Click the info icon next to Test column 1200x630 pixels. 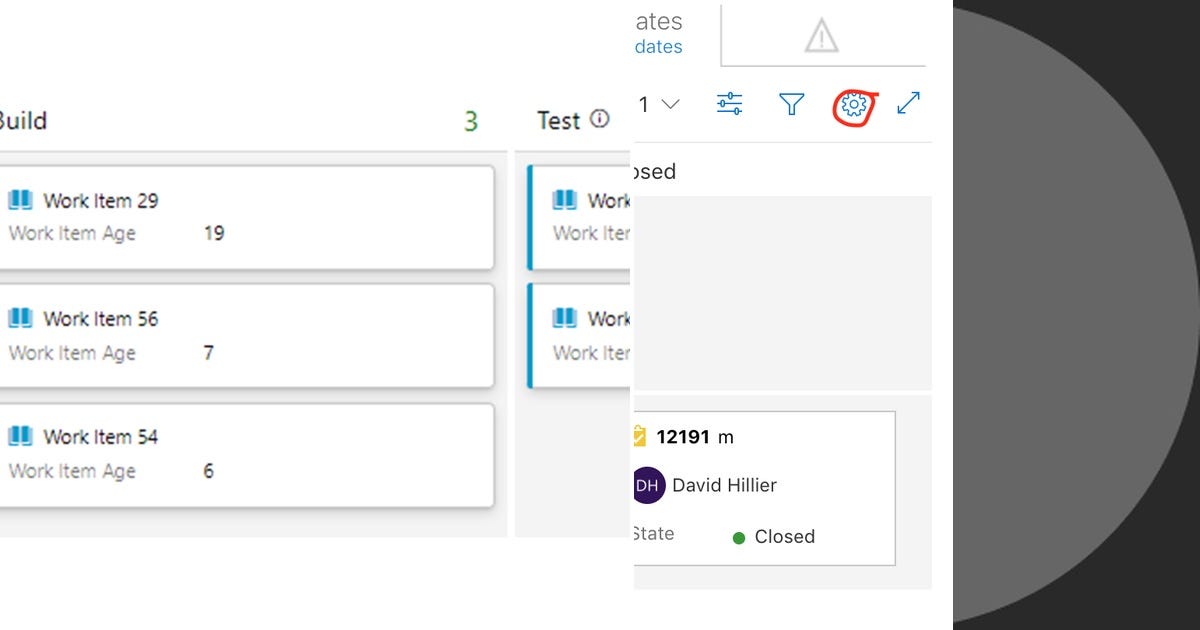[598, 120]
